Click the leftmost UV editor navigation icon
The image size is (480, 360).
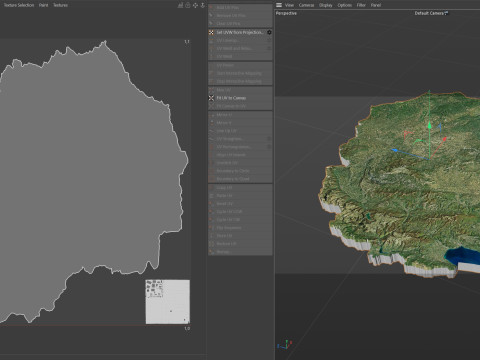[180, 5]
